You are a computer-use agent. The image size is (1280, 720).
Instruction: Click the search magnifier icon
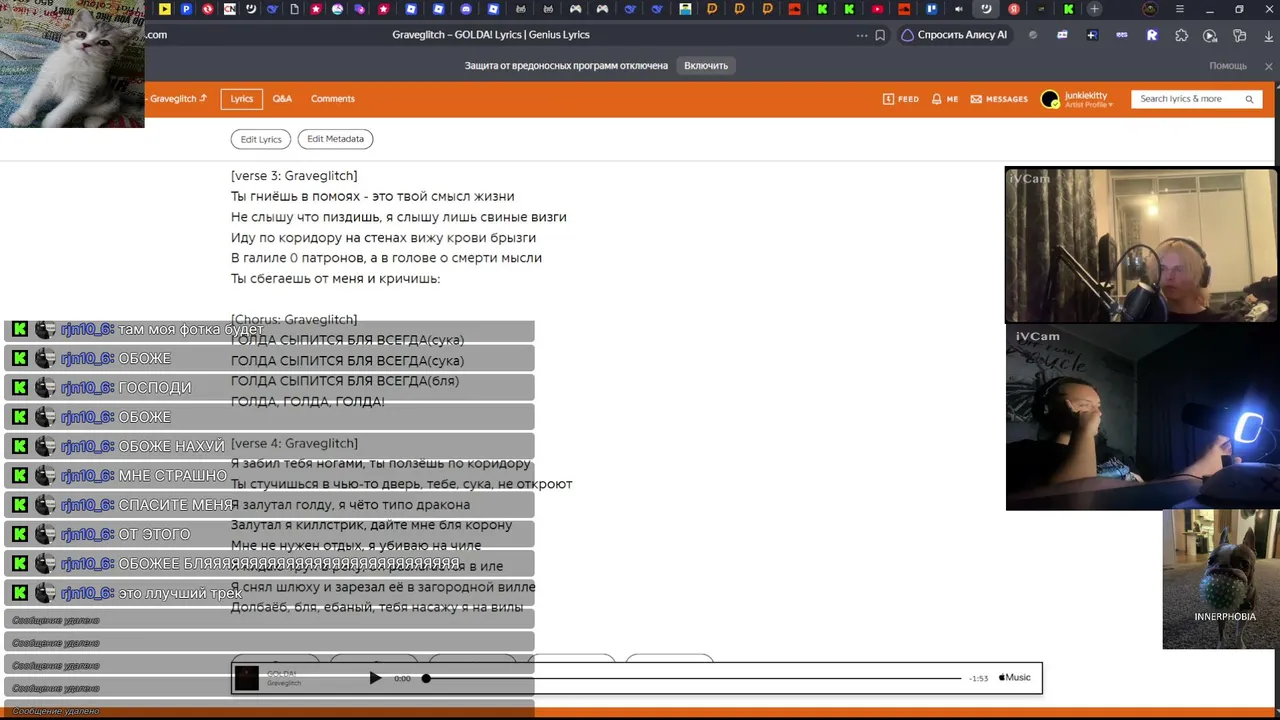click(1249, 99)
